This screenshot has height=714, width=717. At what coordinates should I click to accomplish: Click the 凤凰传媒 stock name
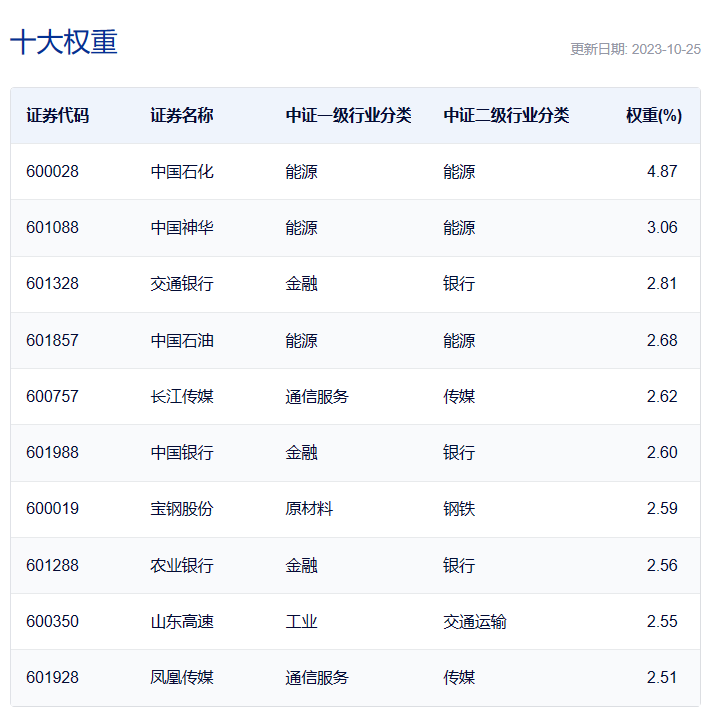coord(182,677)
